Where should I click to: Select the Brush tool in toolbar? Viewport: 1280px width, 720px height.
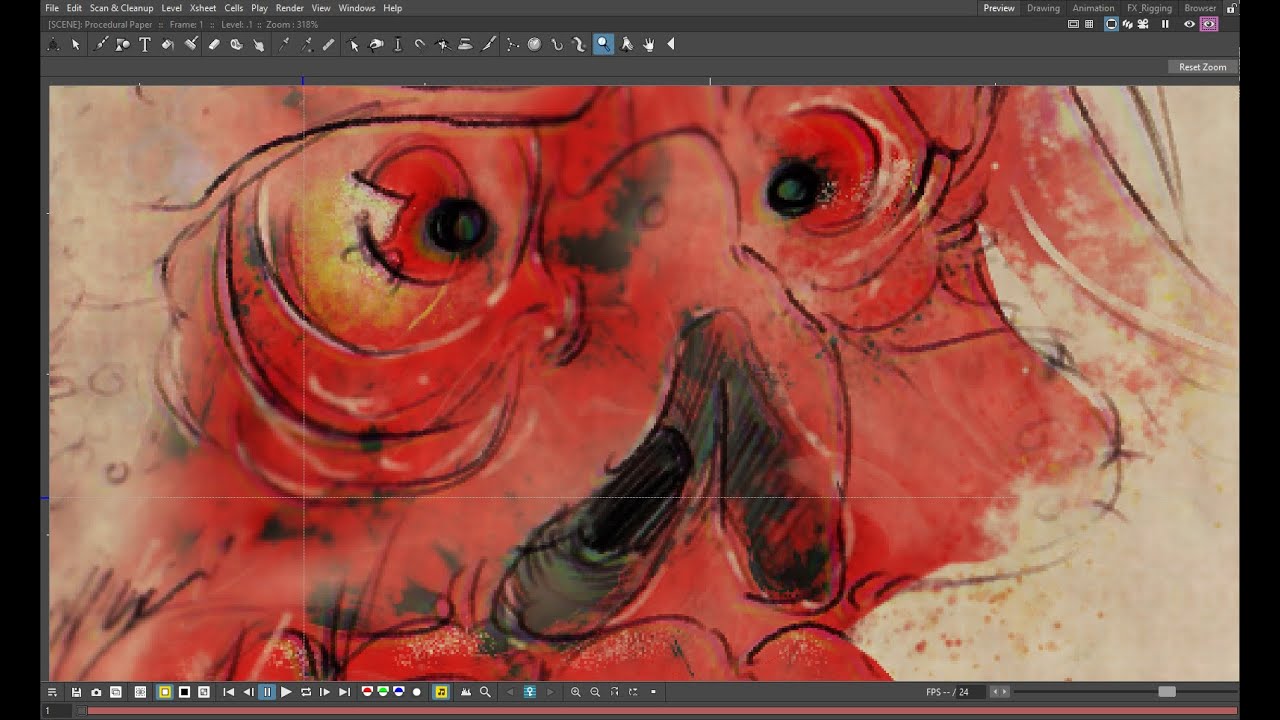(100, 44)
